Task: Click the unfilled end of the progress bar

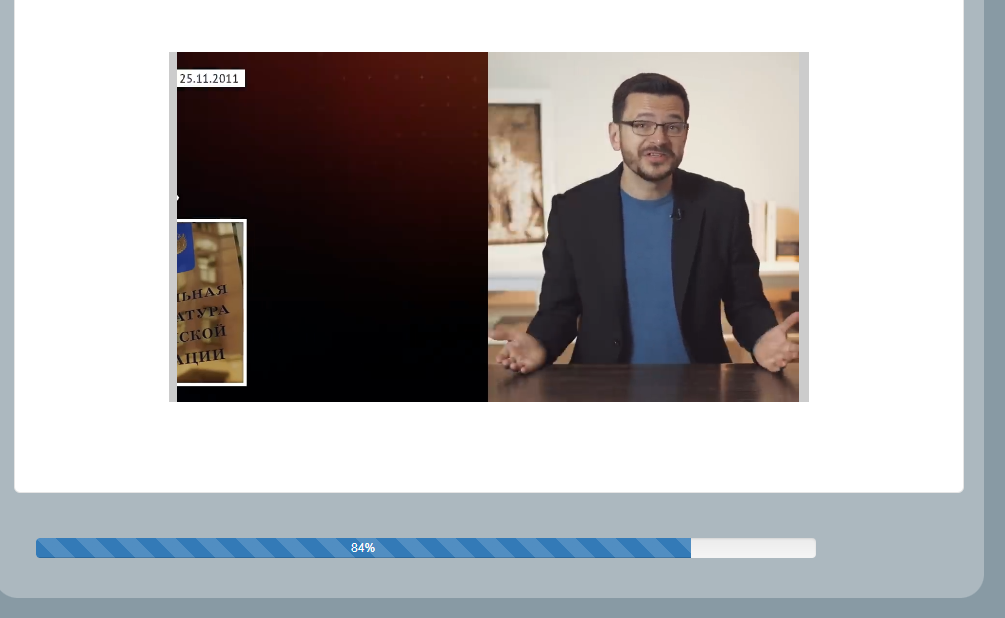Action: [753, 547]
